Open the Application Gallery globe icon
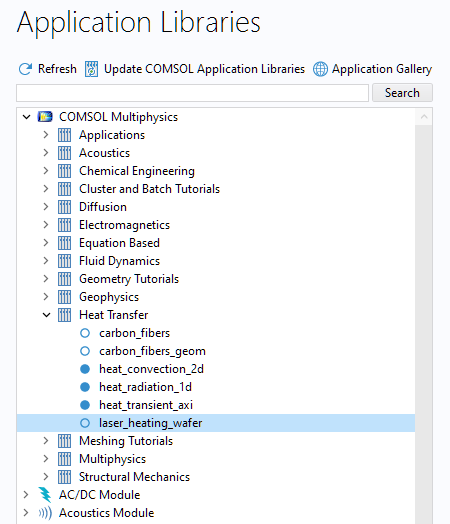This screenshot has height=524, width=450. [x=320, y=69]
